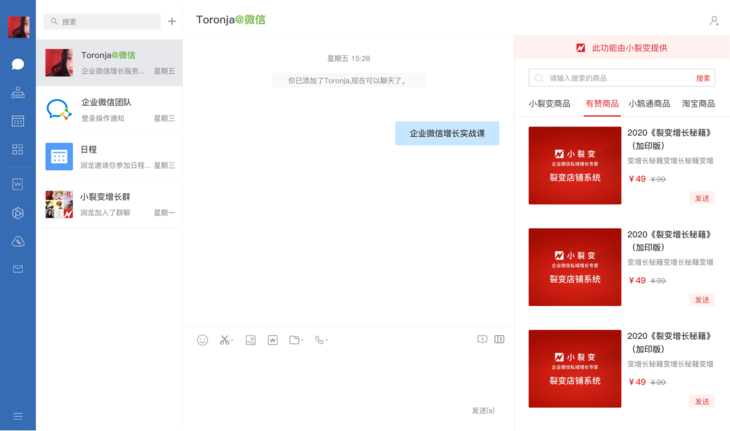
Task: Click the quick reply icon above input box
Action: point(482,339)
